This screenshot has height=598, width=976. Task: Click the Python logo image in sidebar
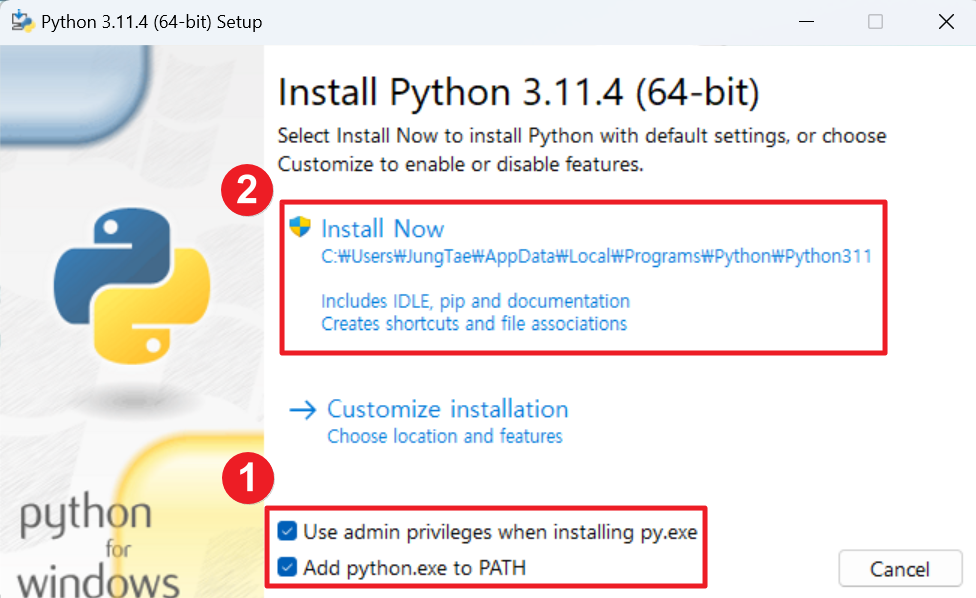[x=132, y=286]
